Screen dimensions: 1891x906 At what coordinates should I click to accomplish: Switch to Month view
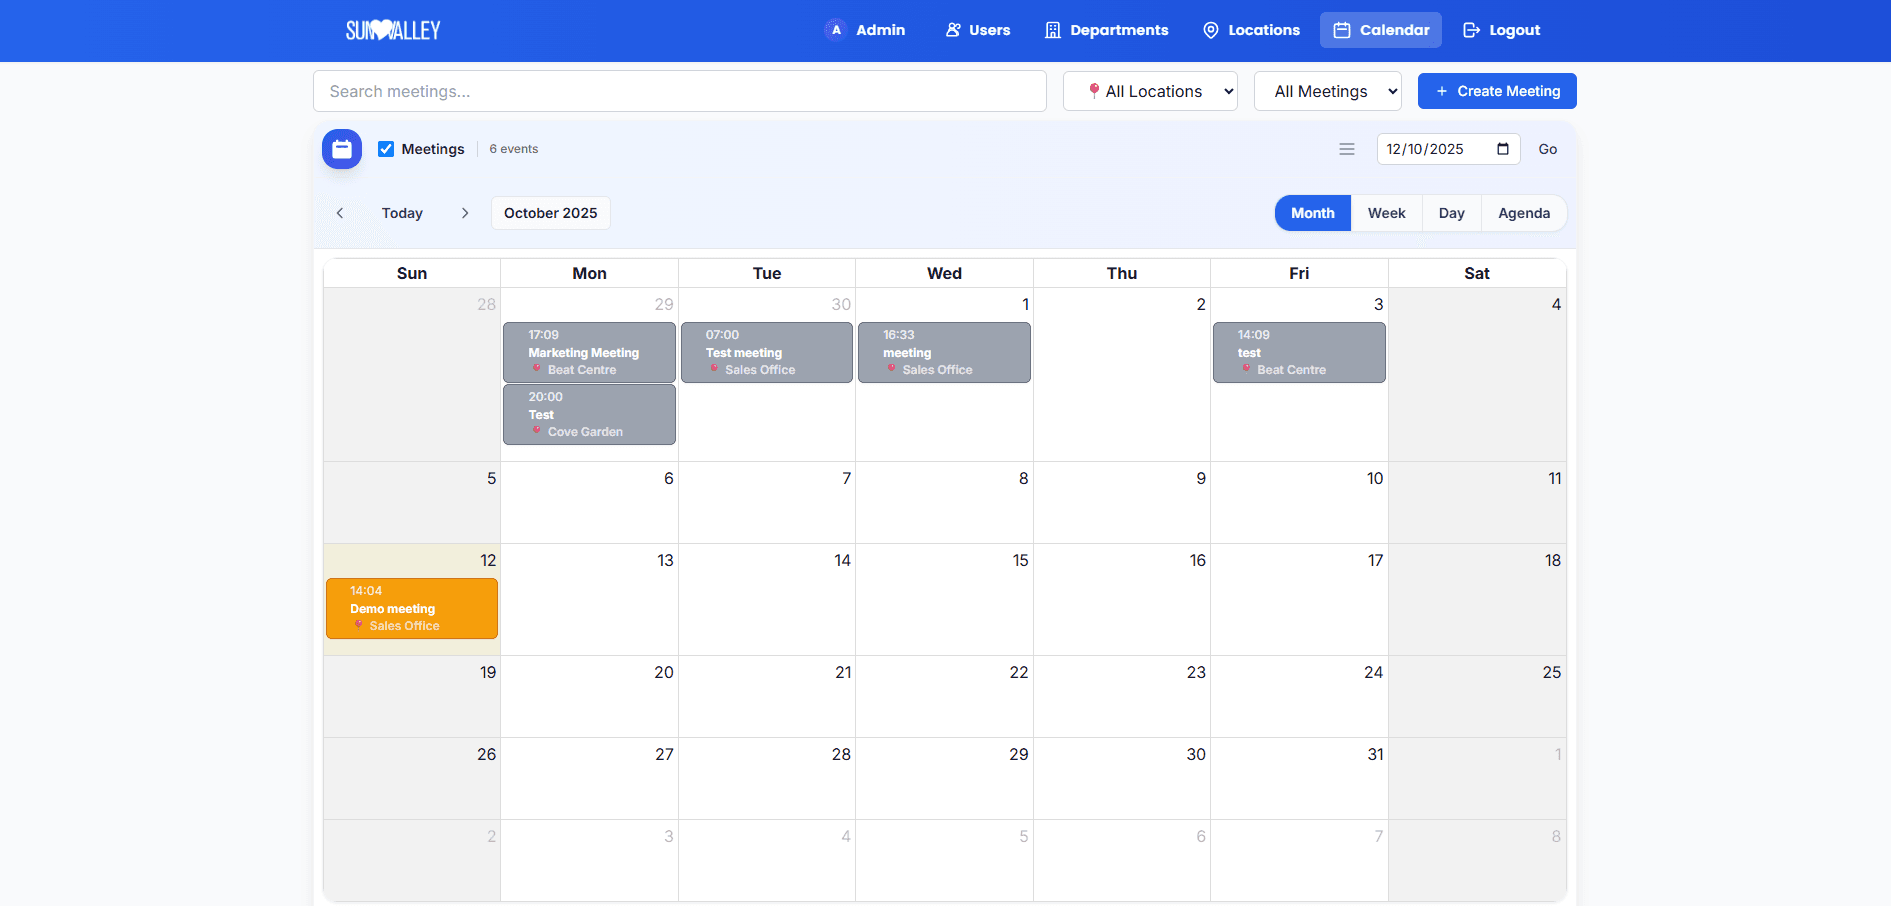(x=1313, y=213)
